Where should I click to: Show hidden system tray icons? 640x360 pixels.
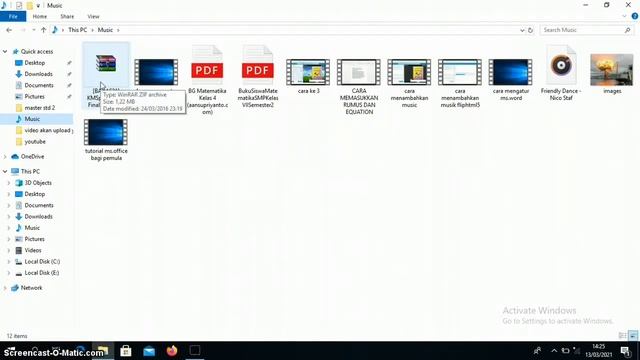[554, 351]
